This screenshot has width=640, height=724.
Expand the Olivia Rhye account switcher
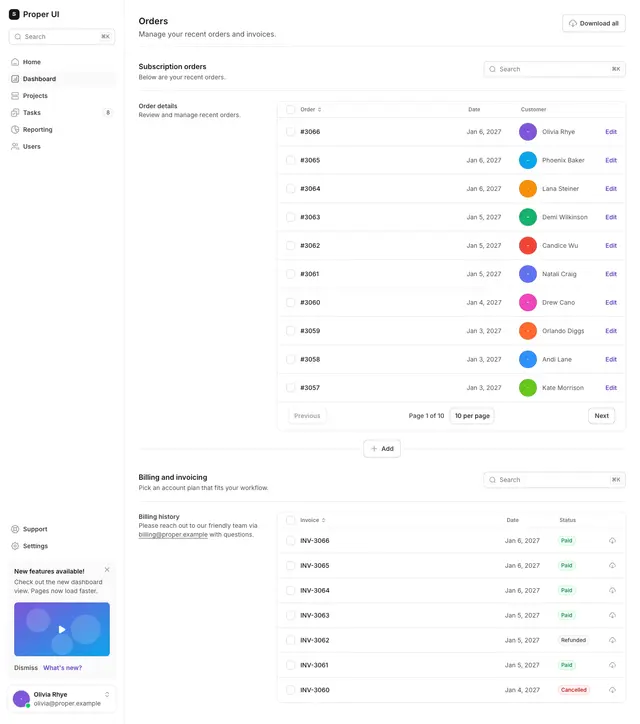pyautogui.click(x=107, y=694)
